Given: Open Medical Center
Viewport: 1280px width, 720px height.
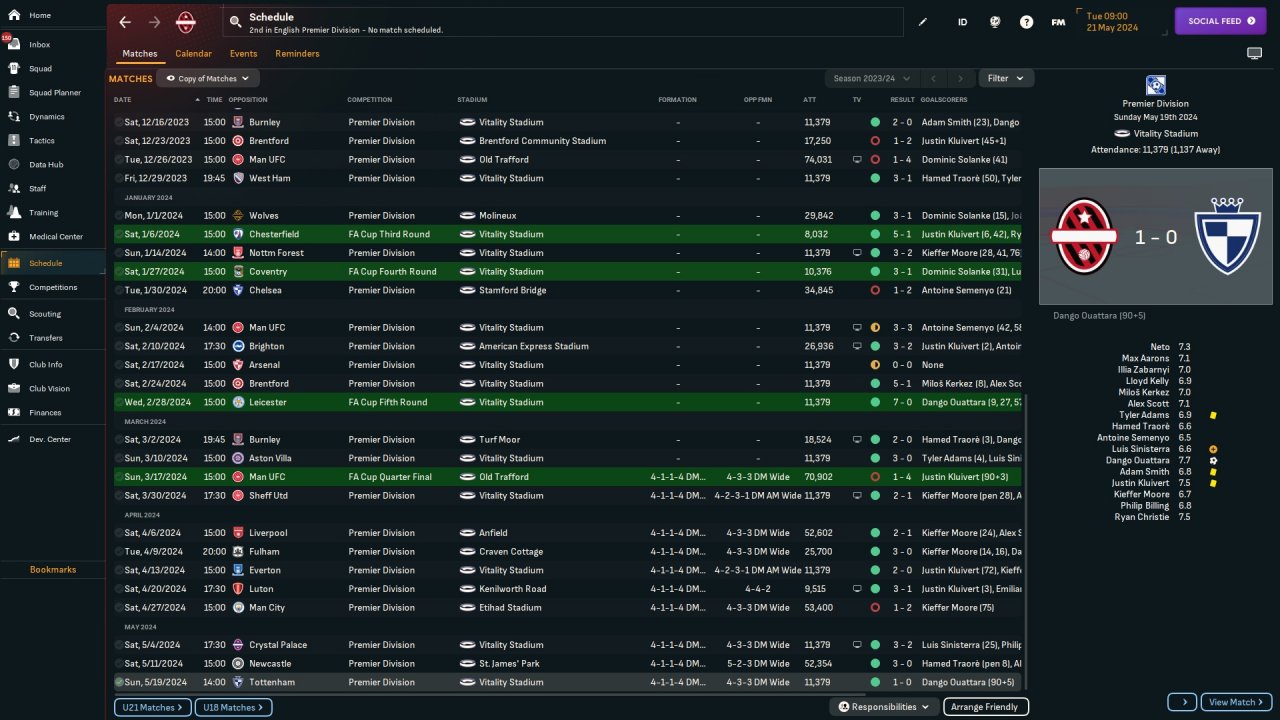Looking at the screenshot, I should click(x=52, y=237).
